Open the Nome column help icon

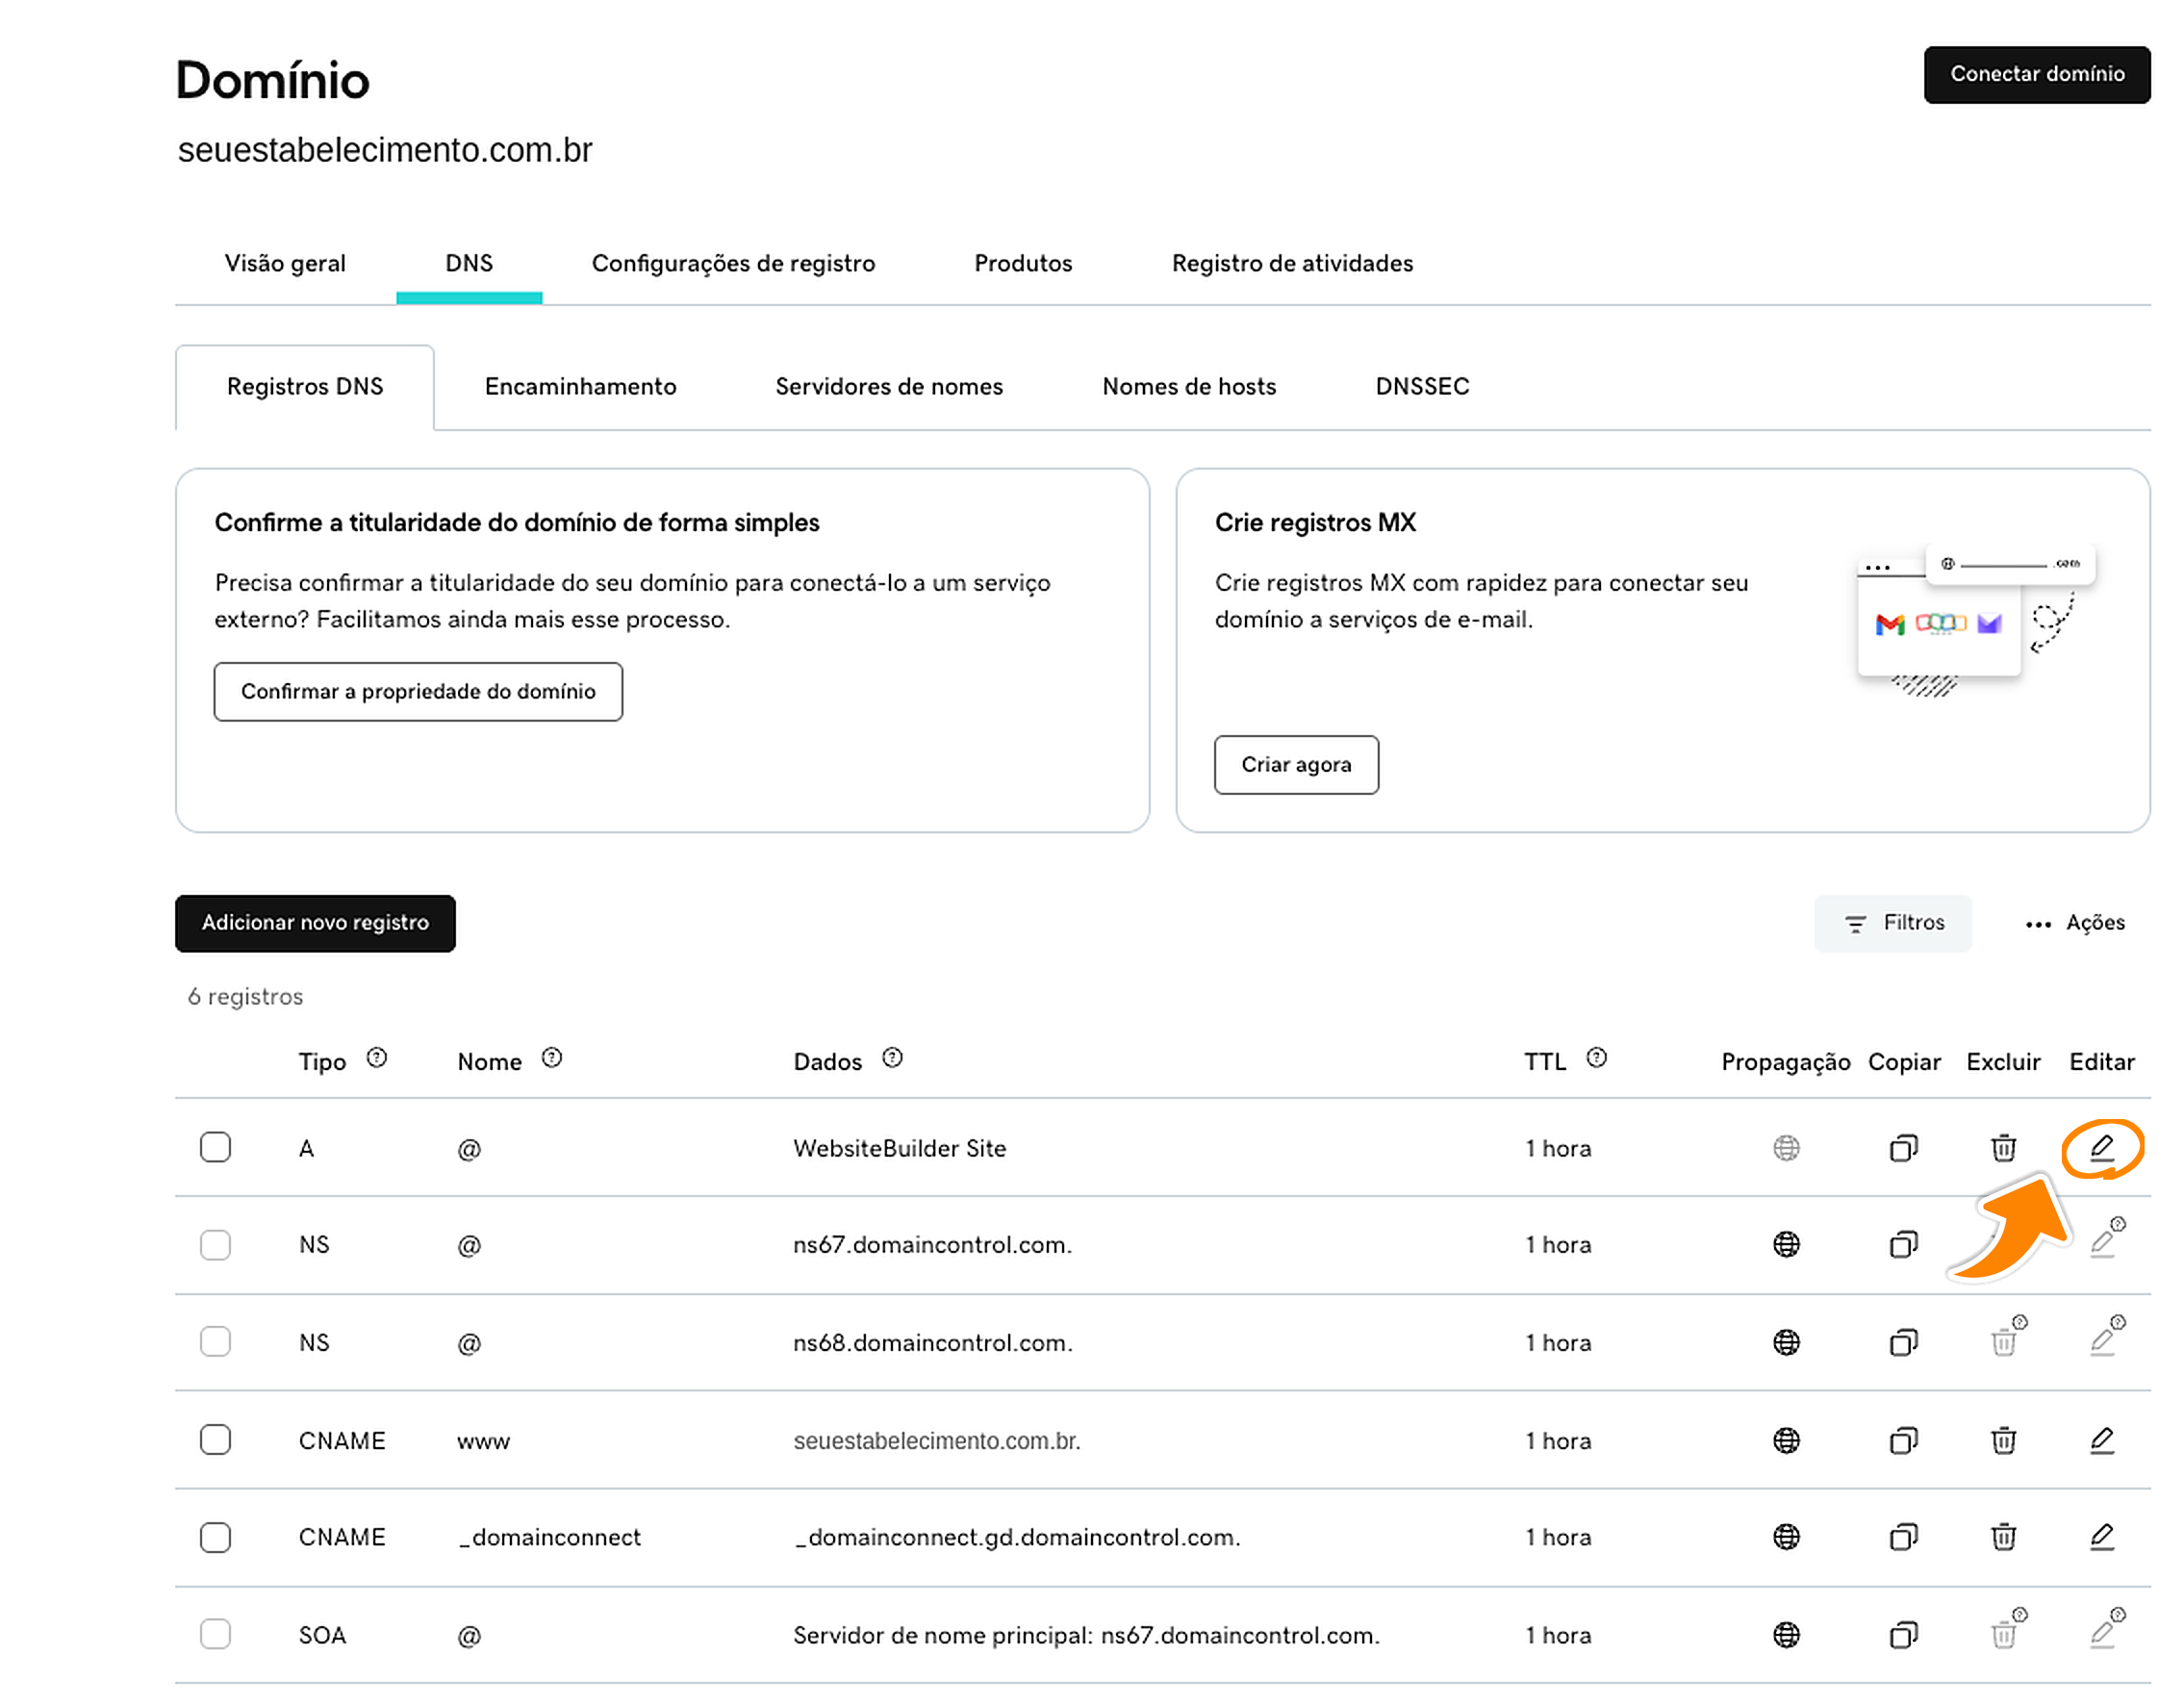(x=551, y=1058)
